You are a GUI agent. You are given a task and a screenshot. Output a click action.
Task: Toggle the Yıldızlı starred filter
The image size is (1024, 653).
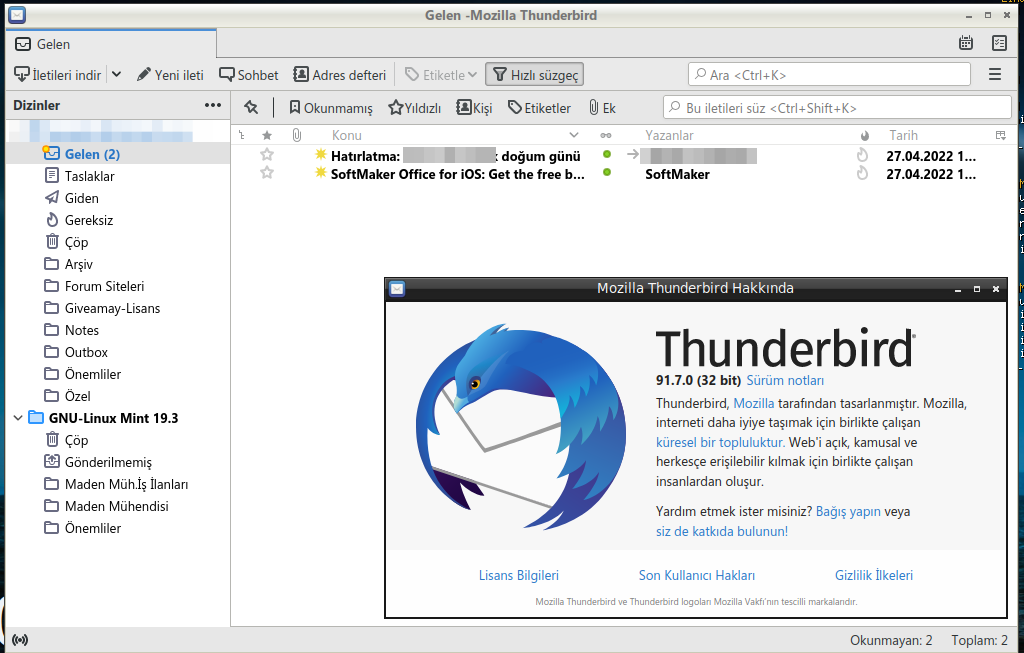[x=415, y=108]
